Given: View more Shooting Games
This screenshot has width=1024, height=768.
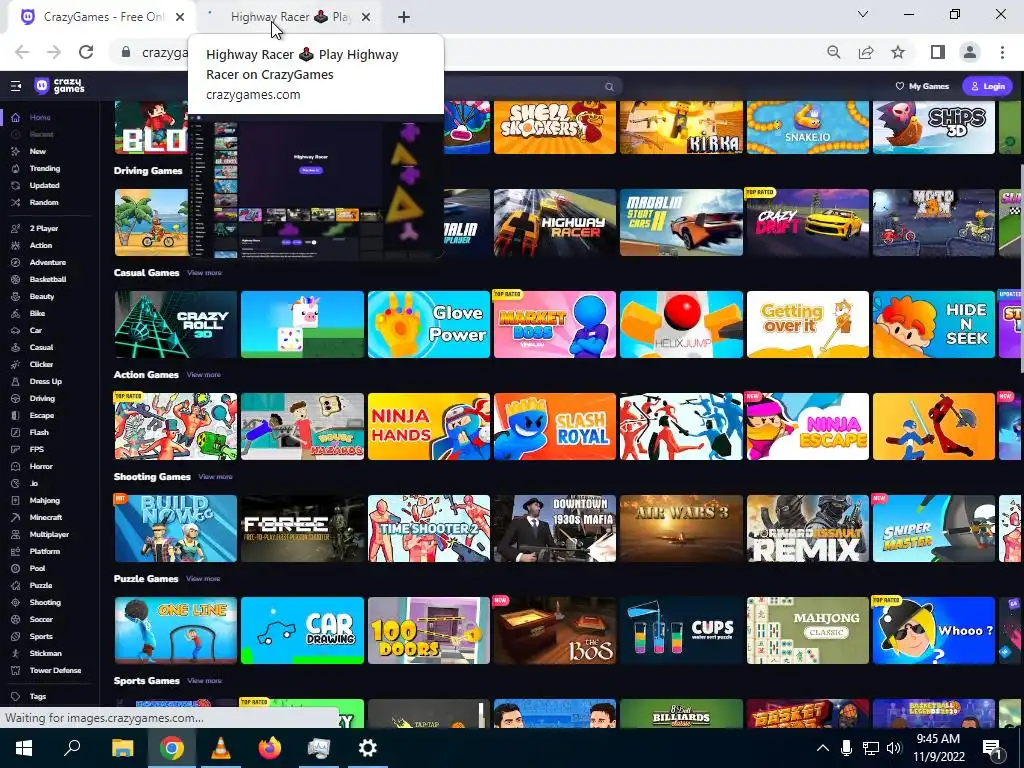Looking at the screenshot, I should (x=216, y=477).
